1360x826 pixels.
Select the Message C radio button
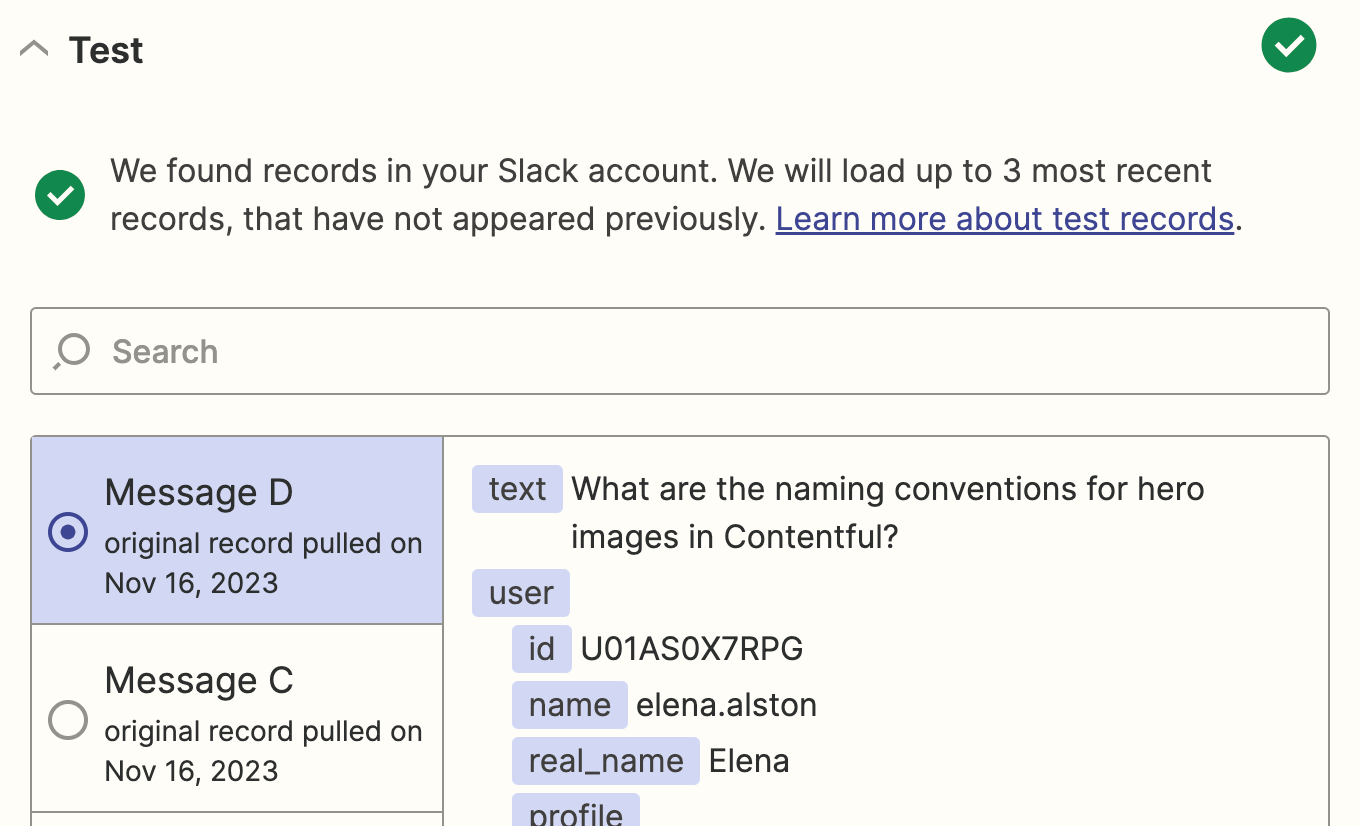tap(68, 720)
